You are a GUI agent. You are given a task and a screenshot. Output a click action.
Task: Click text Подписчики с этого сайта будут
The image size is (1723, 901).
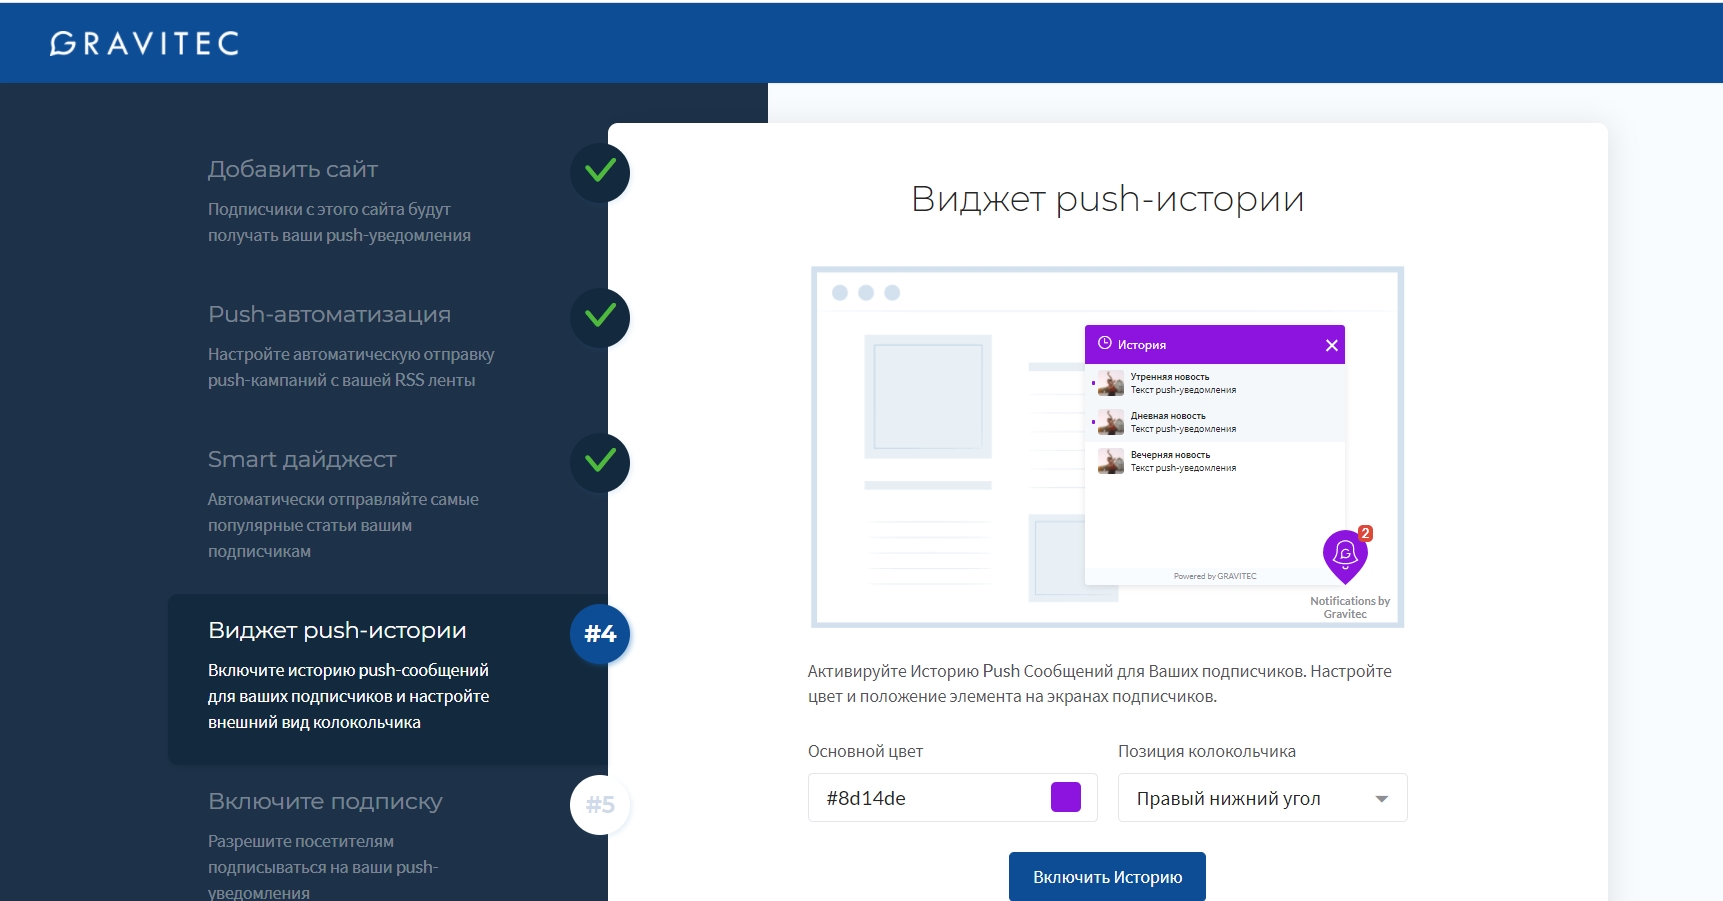tap(329, 209)
